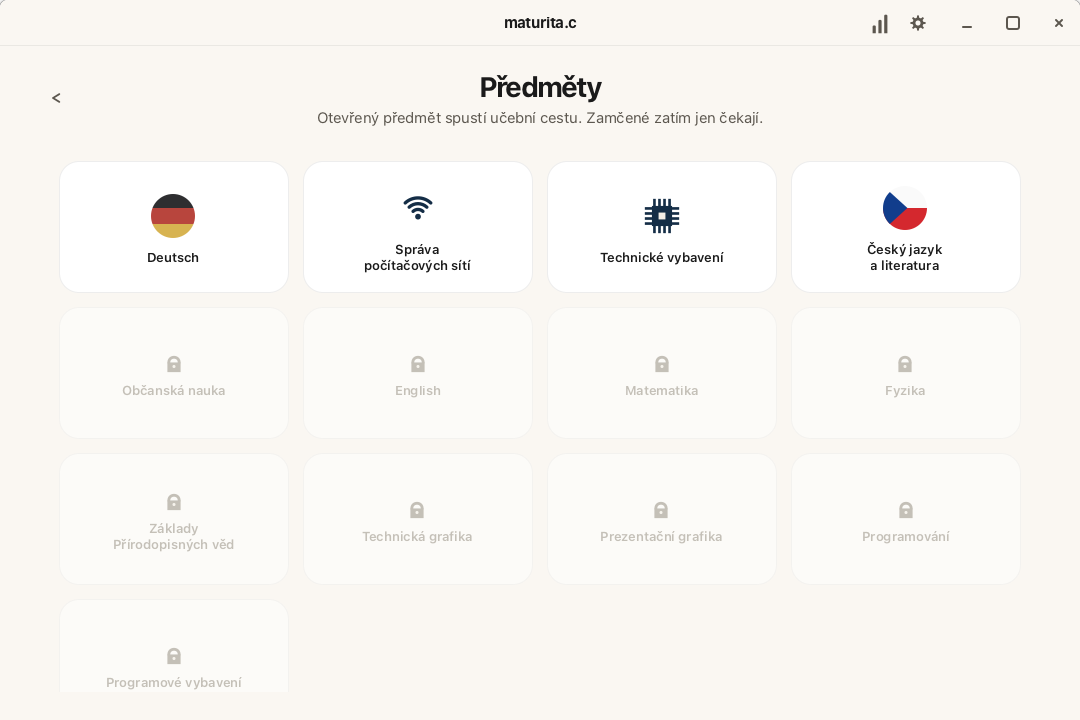Click locked Prezentační grafika card
The width and height of the screenshot is (1080, 720).
661,519
